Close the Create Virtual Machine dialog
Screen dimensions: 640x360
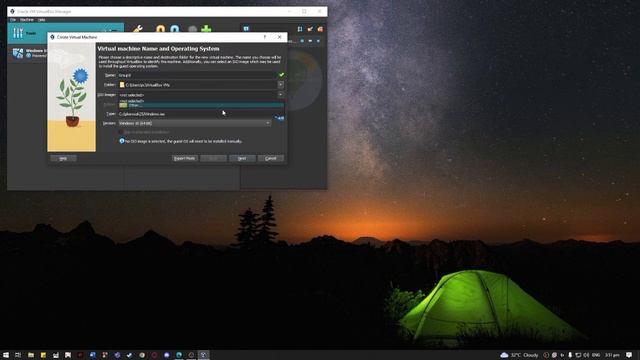(x=280, y=37)
